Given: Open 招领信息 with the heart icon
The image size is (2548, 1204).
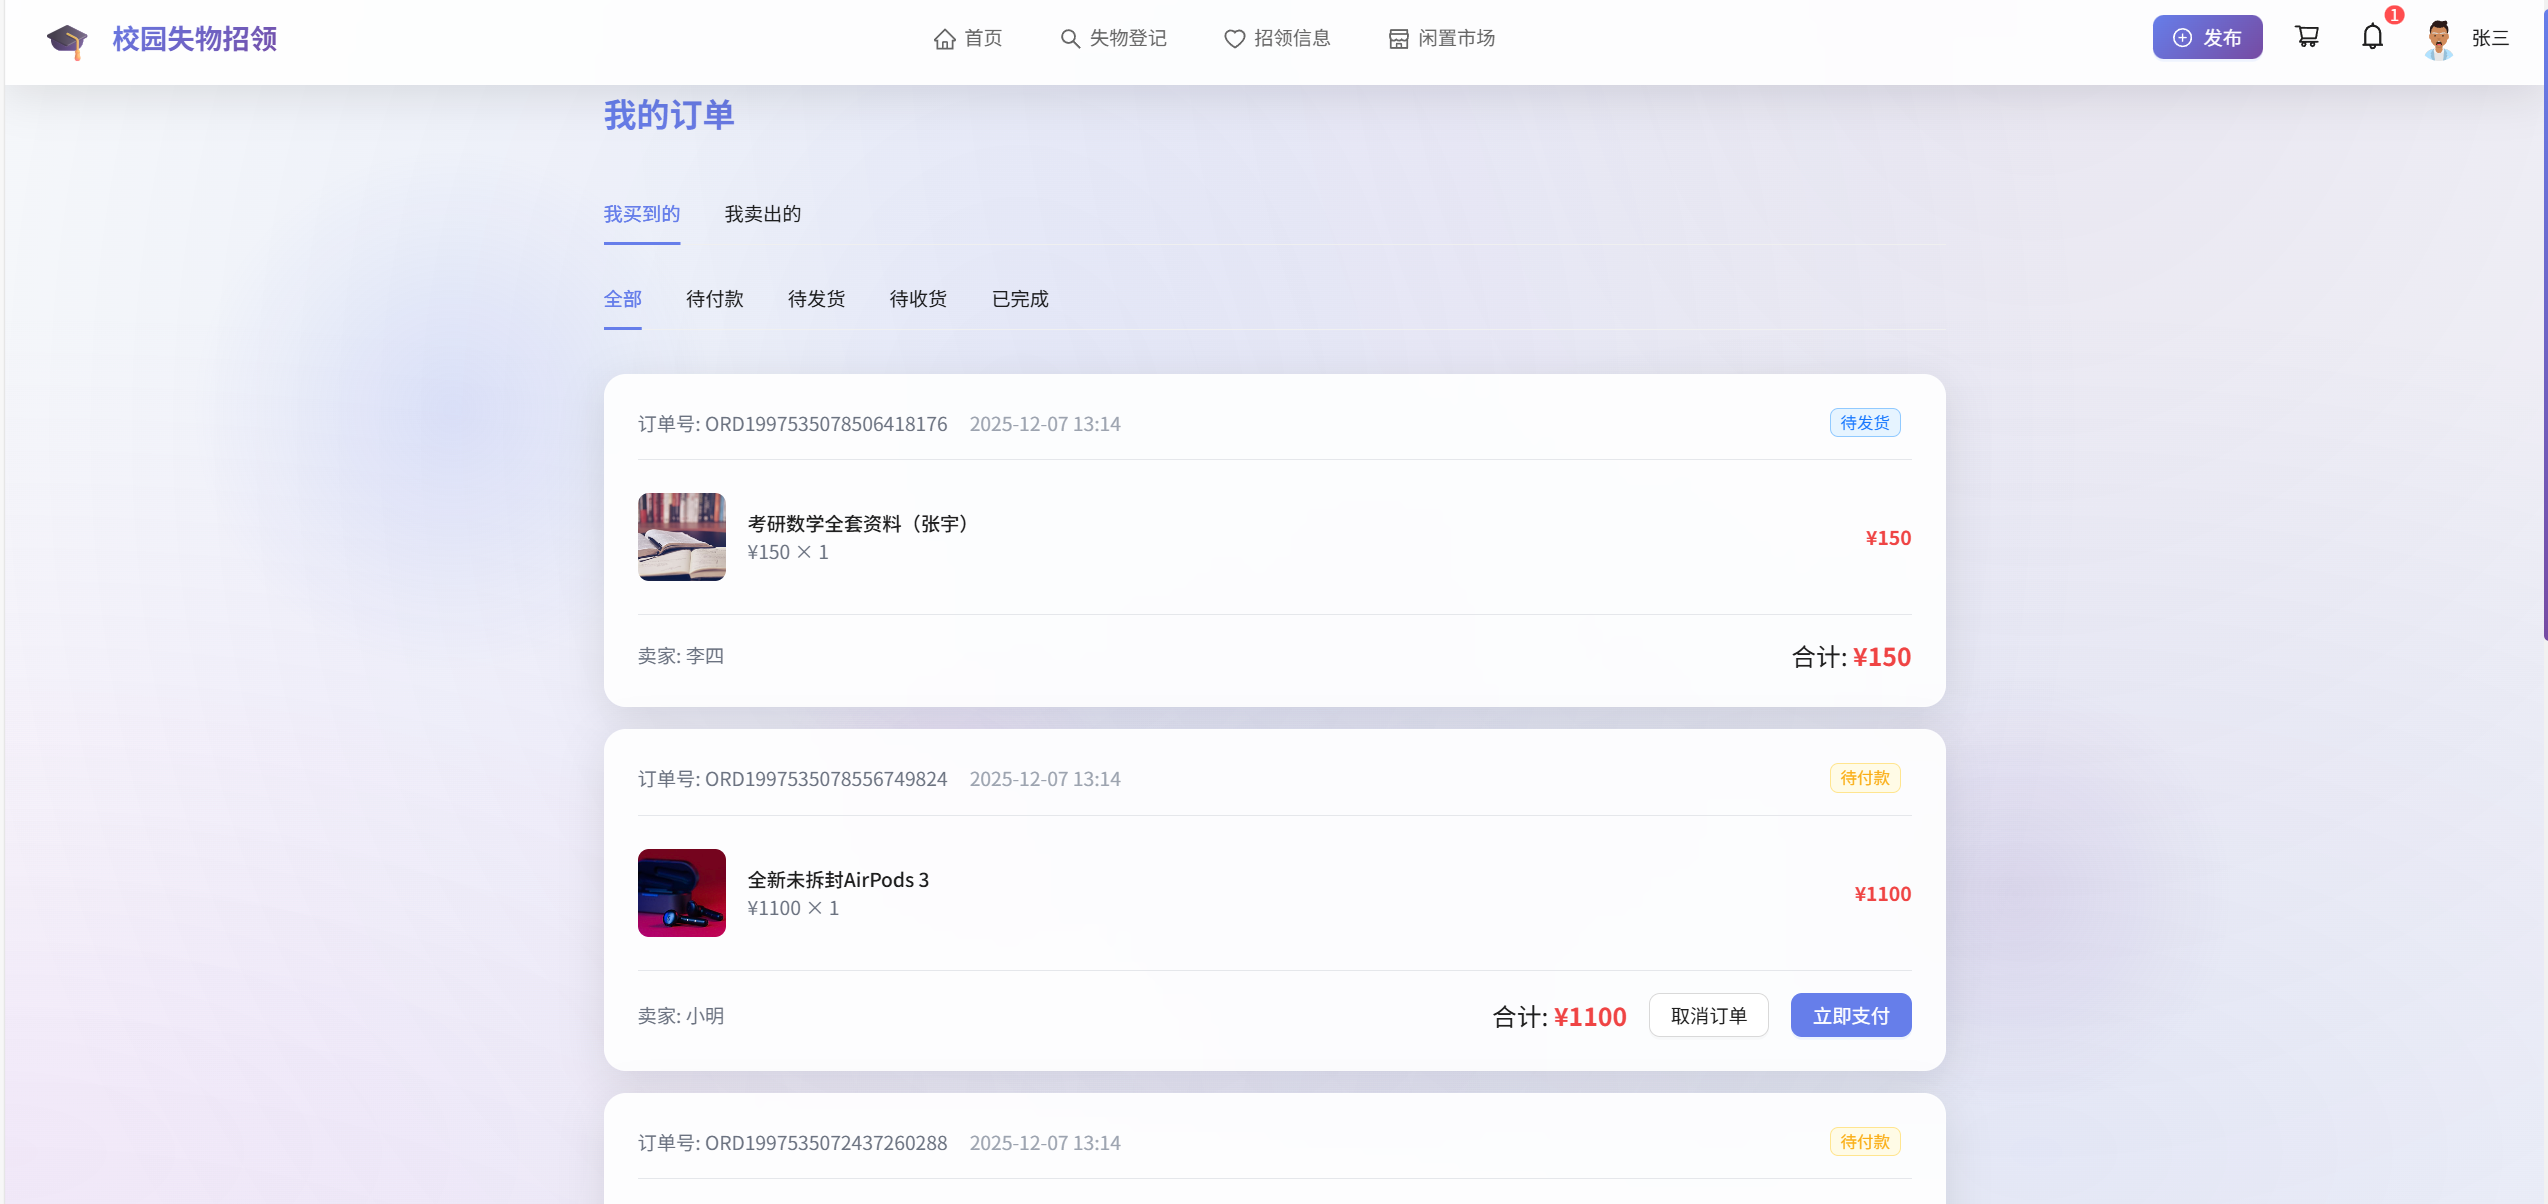Looking at the screenshot, I should click(x=1277, y=38).
